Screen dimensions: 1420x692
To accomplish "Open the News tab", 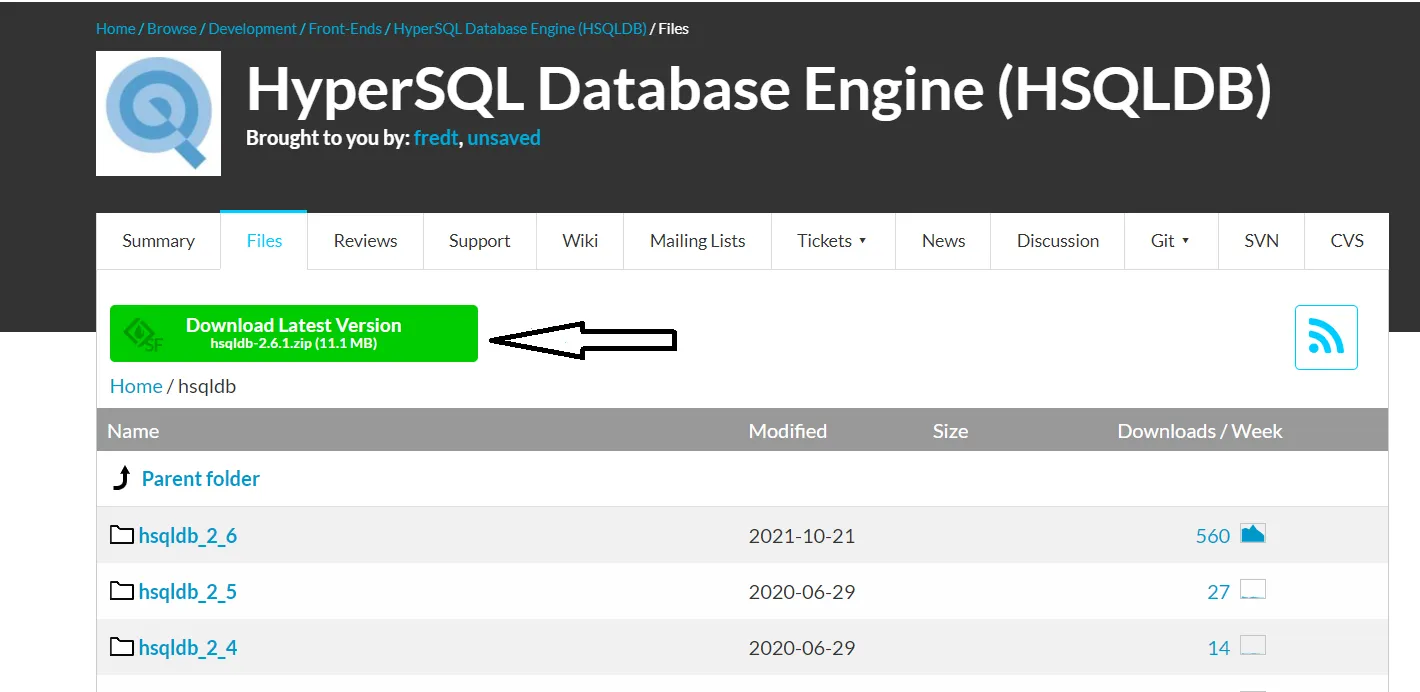I will [x=943, y=241].
